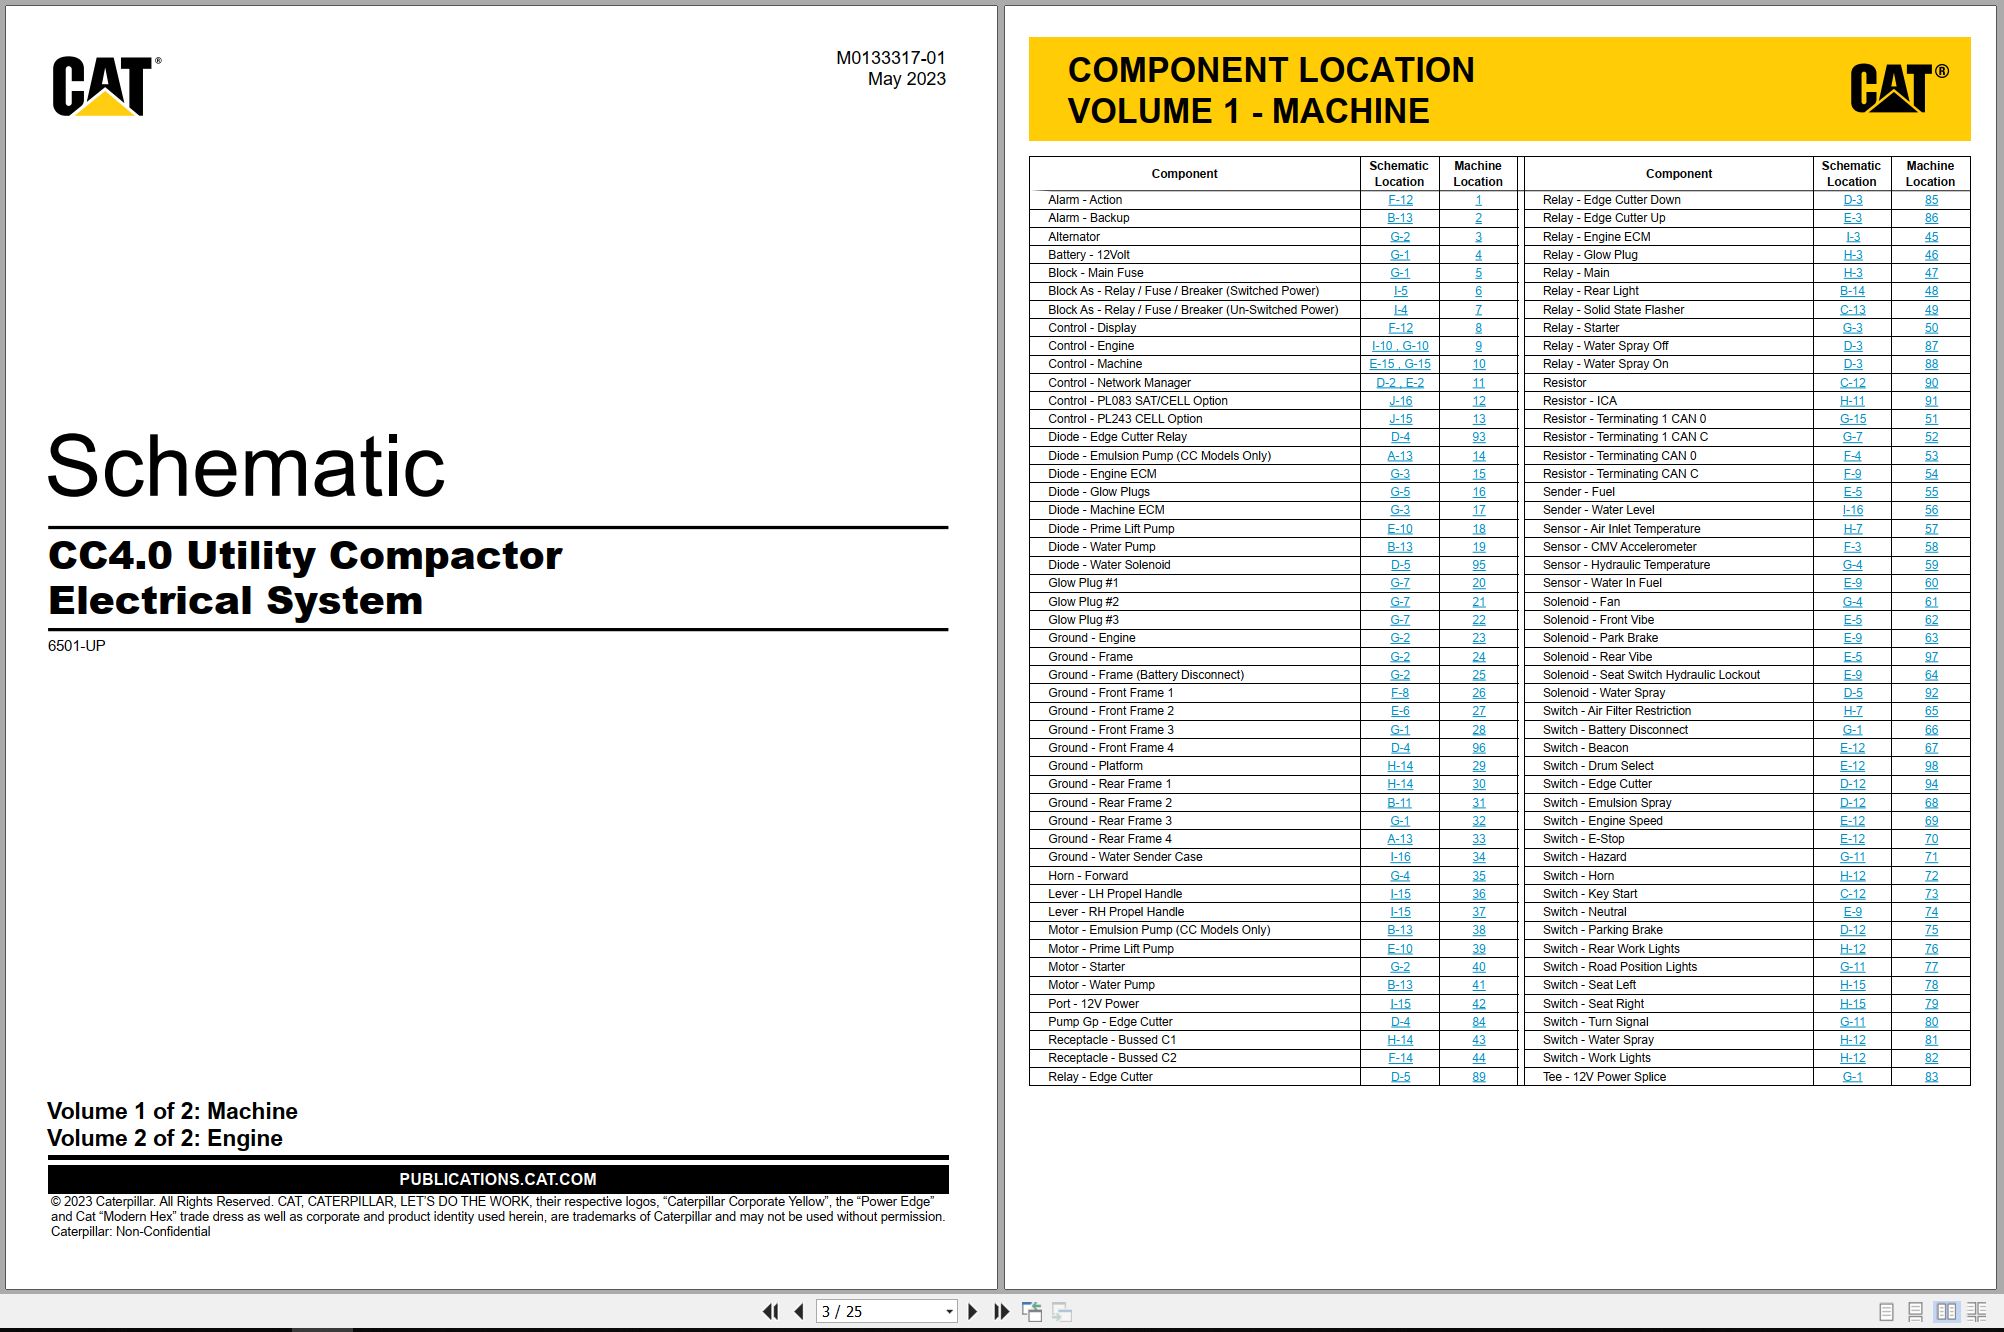Screen dimensions: 2004x1332
Task: Click machine location 35 for Horn - Forward
Action: (x=1478, y=876)
